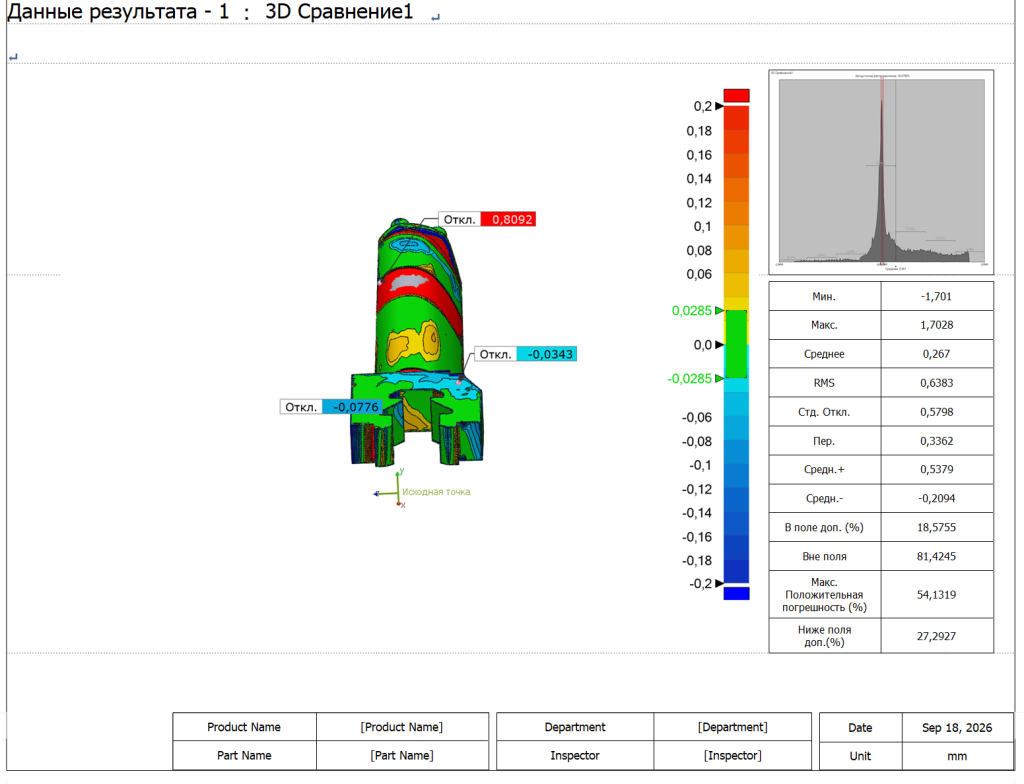The height and width of the screenshot is (784, 1024).
Task: Click the "Мин." value -1,701
Action: pyautogui.click(x=936, y=297)
